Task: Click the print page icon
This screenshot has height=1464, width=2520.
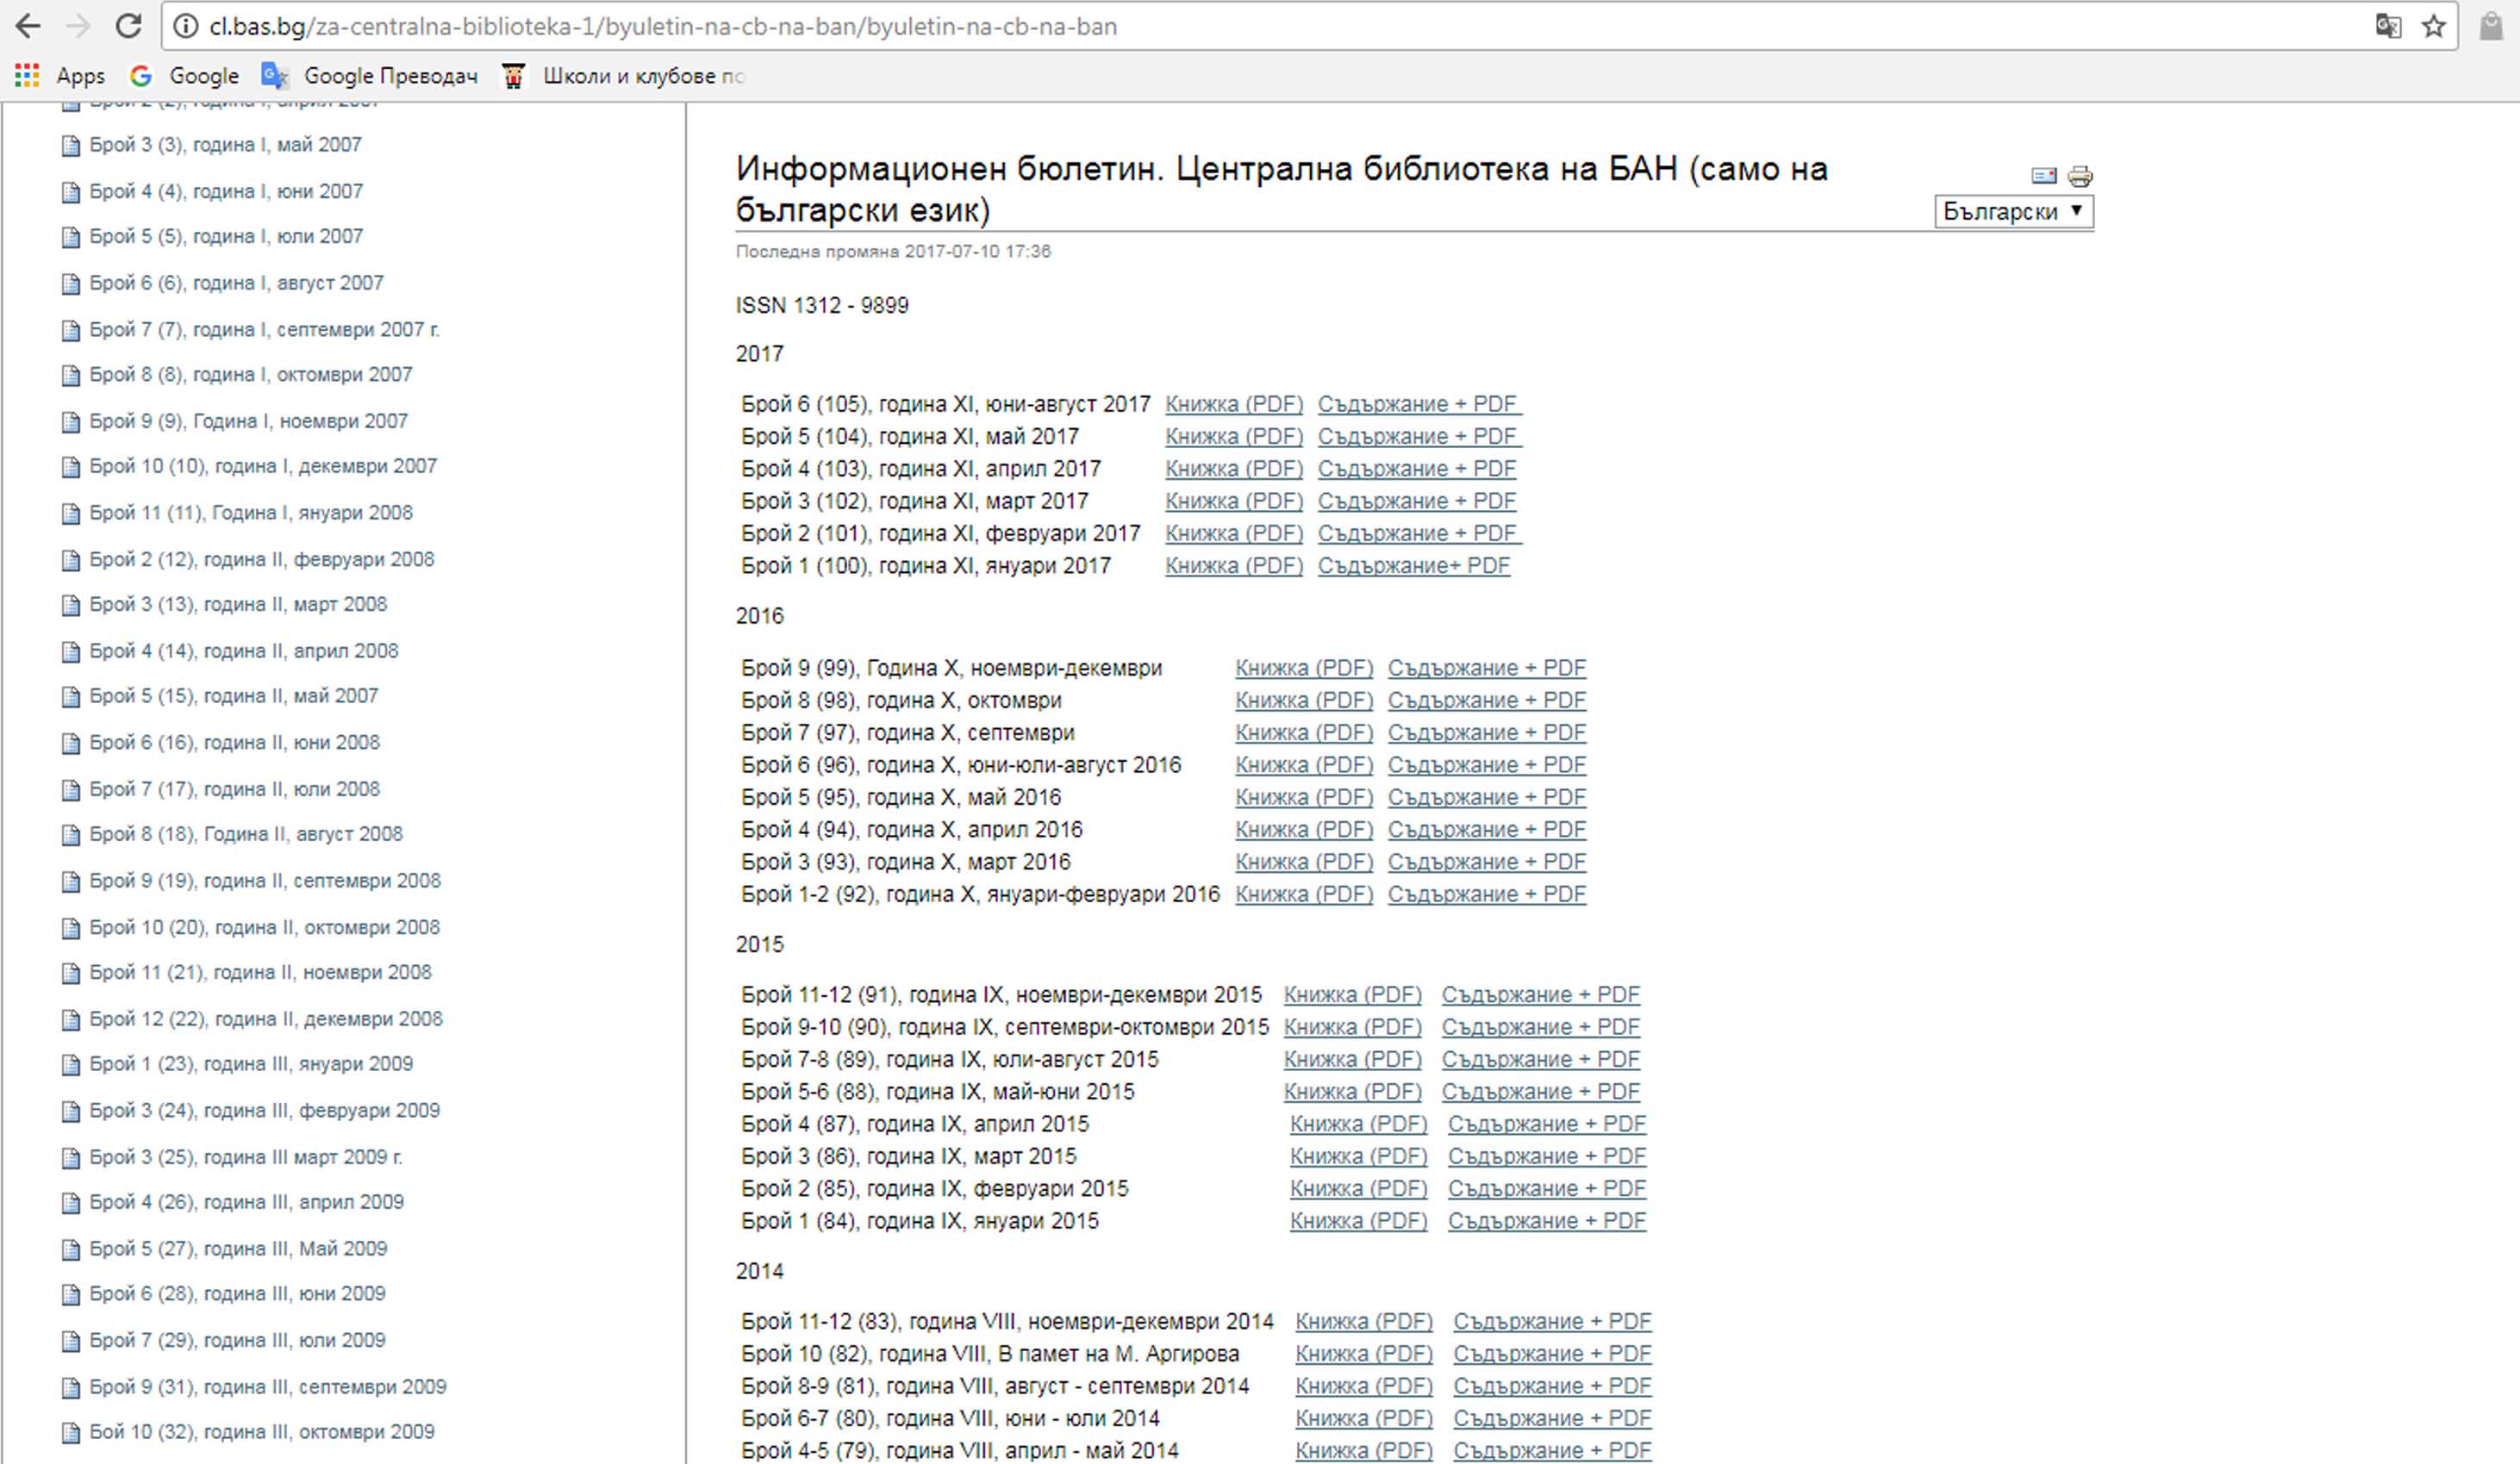Action: coord(2080,176)
